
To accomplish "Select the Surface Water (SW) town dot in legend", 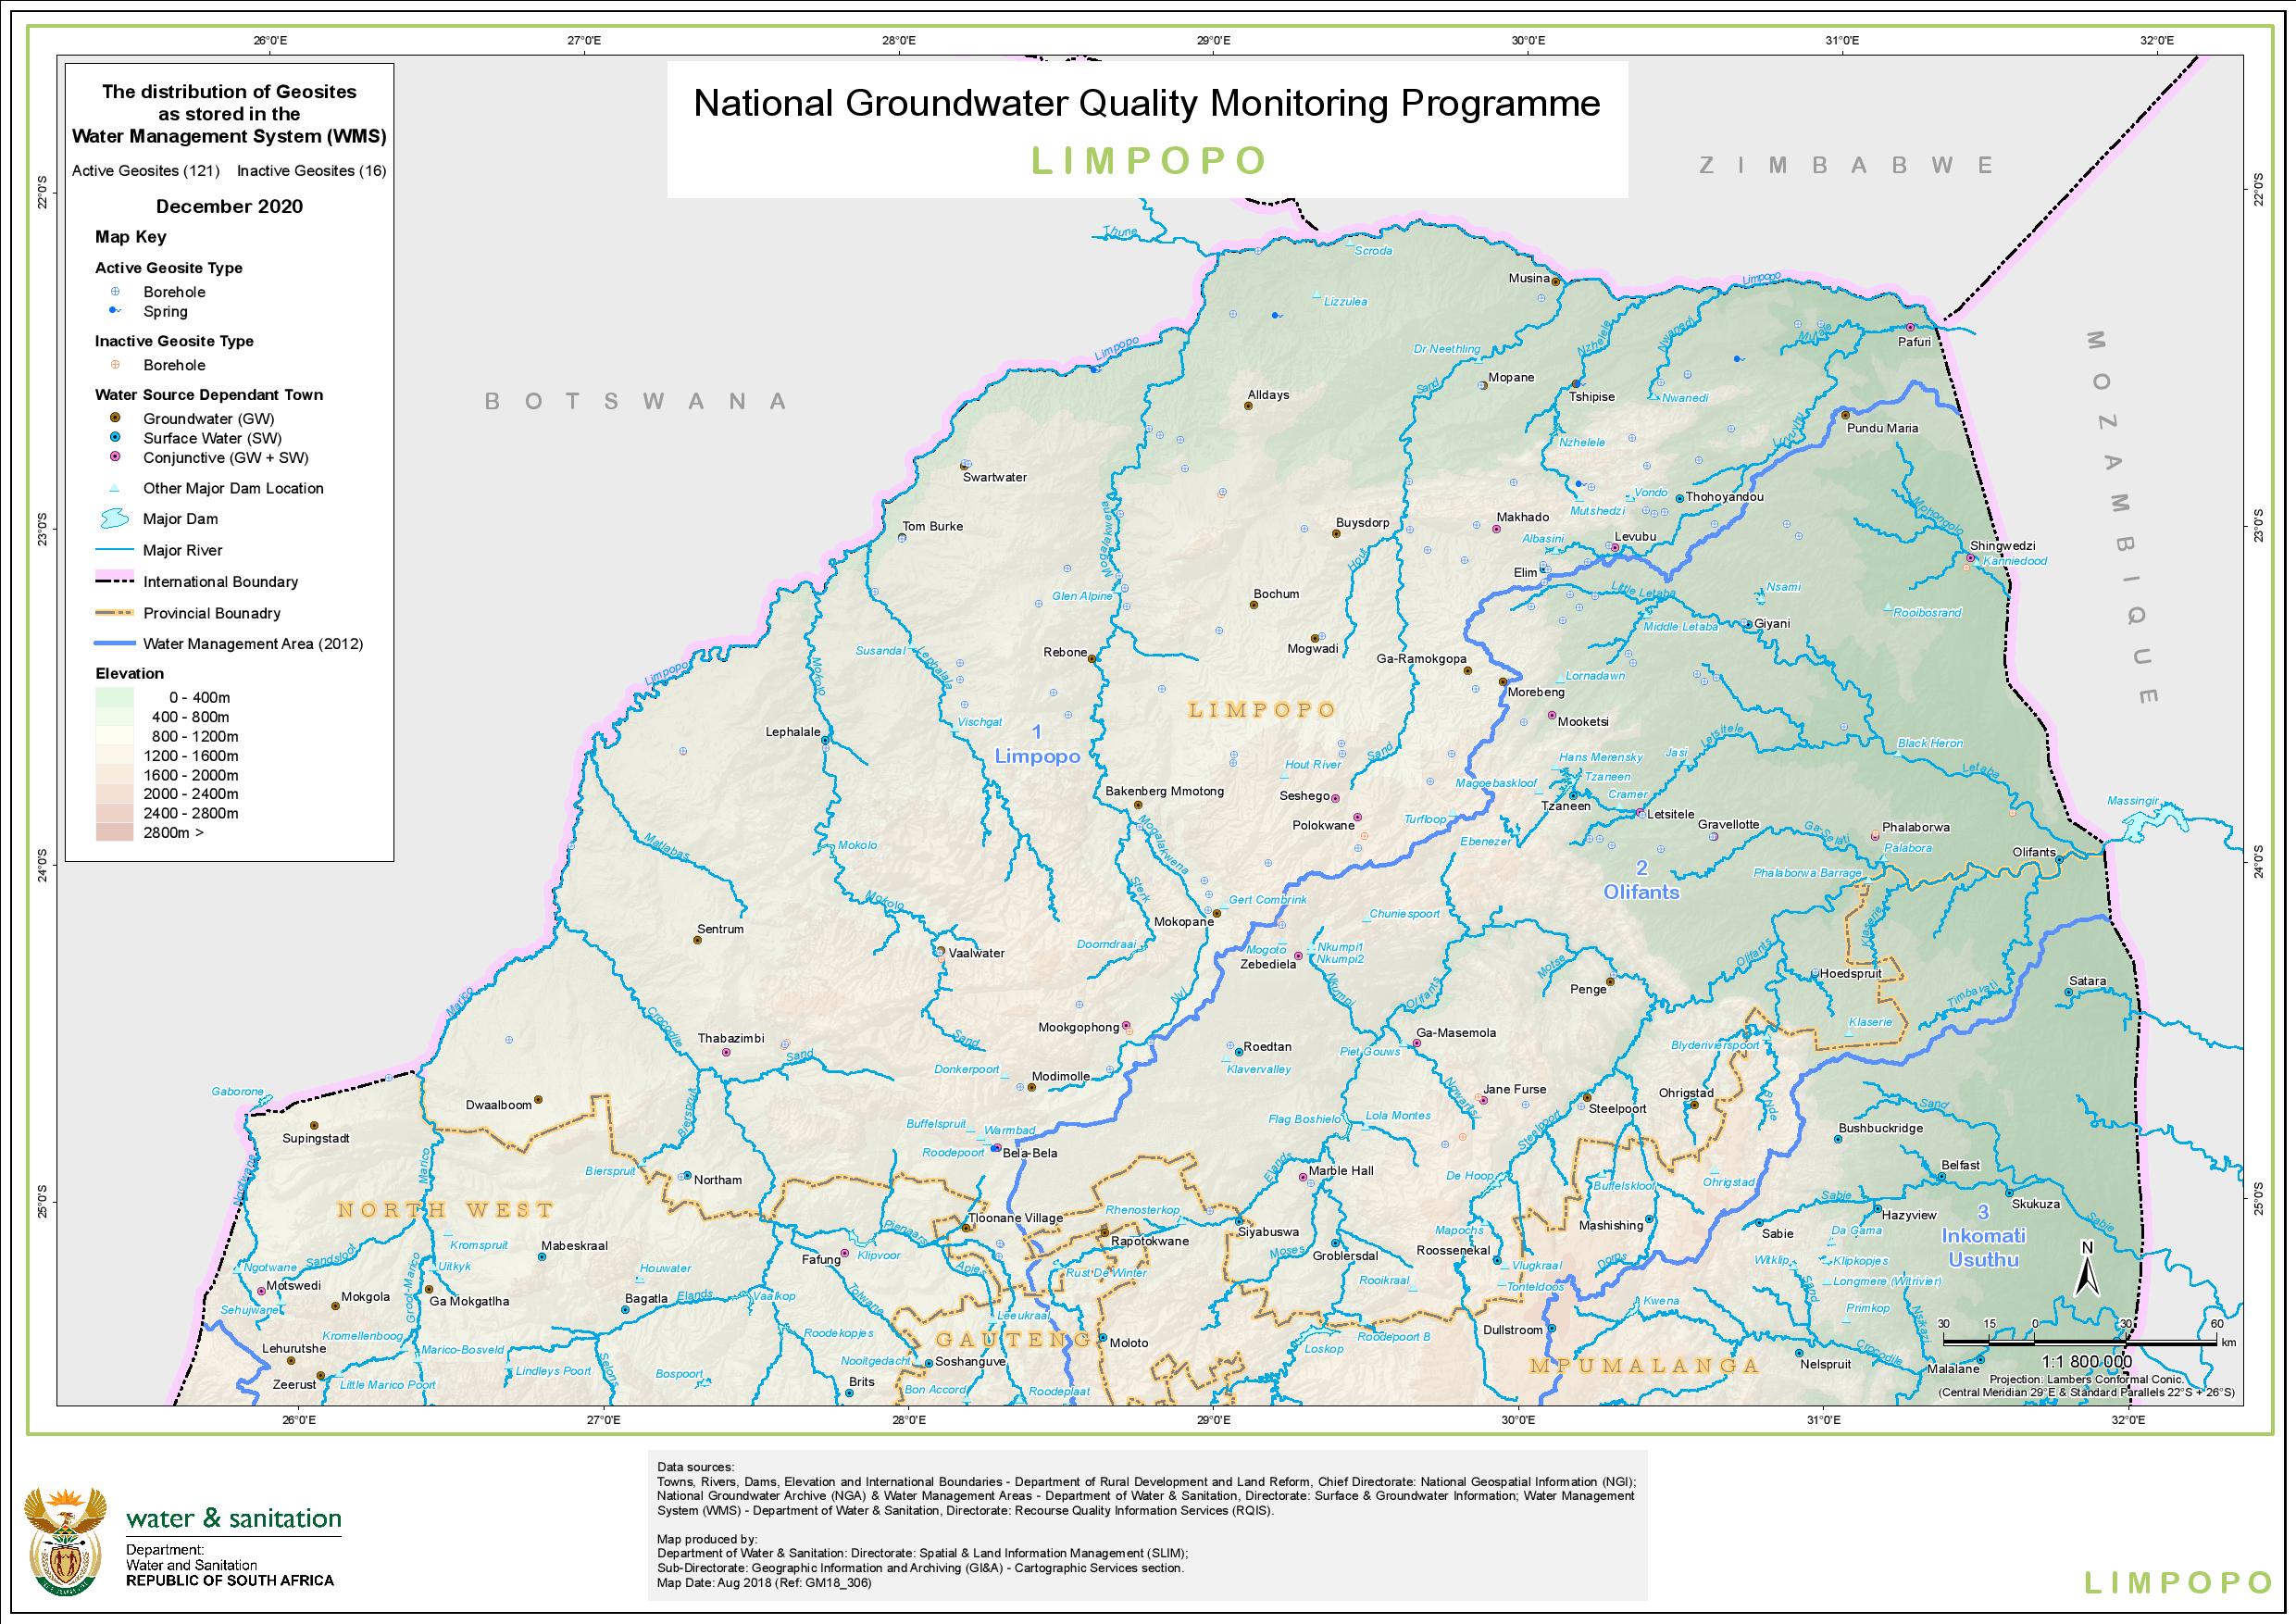I will click(115, 437).
